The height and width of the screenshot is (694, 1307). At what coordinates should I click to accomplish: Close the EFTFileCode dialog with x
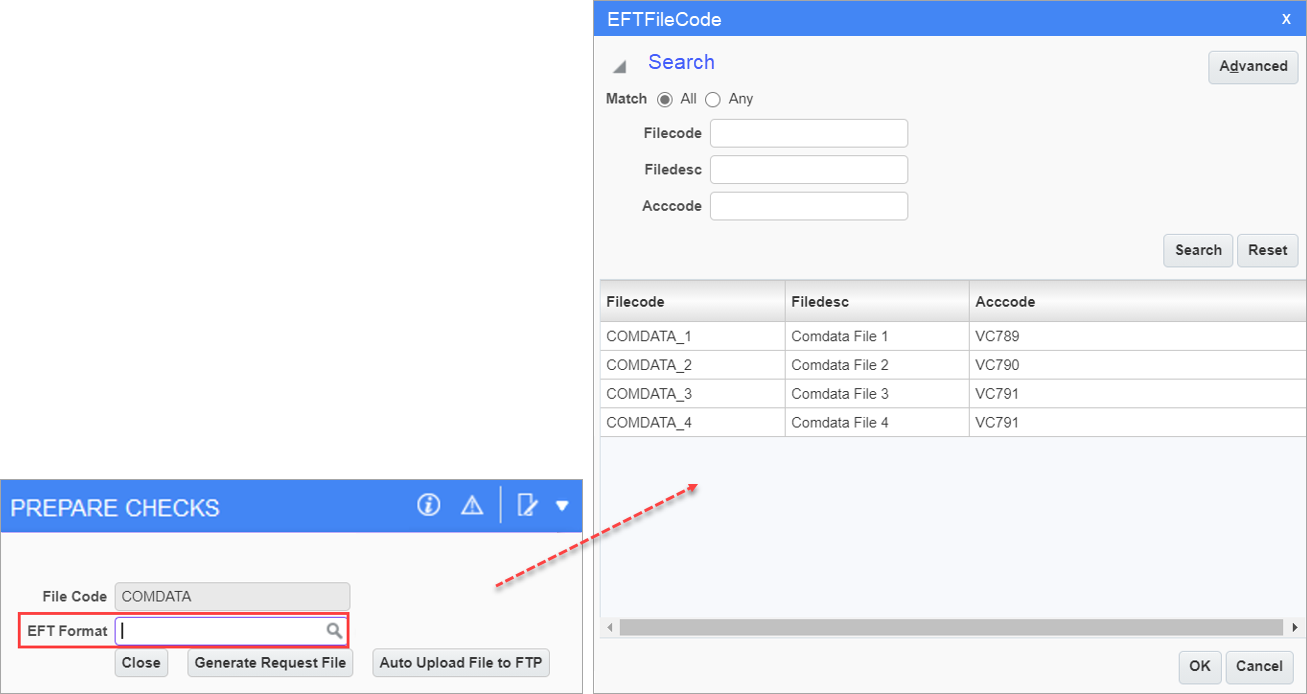(x=1286, y=19)
